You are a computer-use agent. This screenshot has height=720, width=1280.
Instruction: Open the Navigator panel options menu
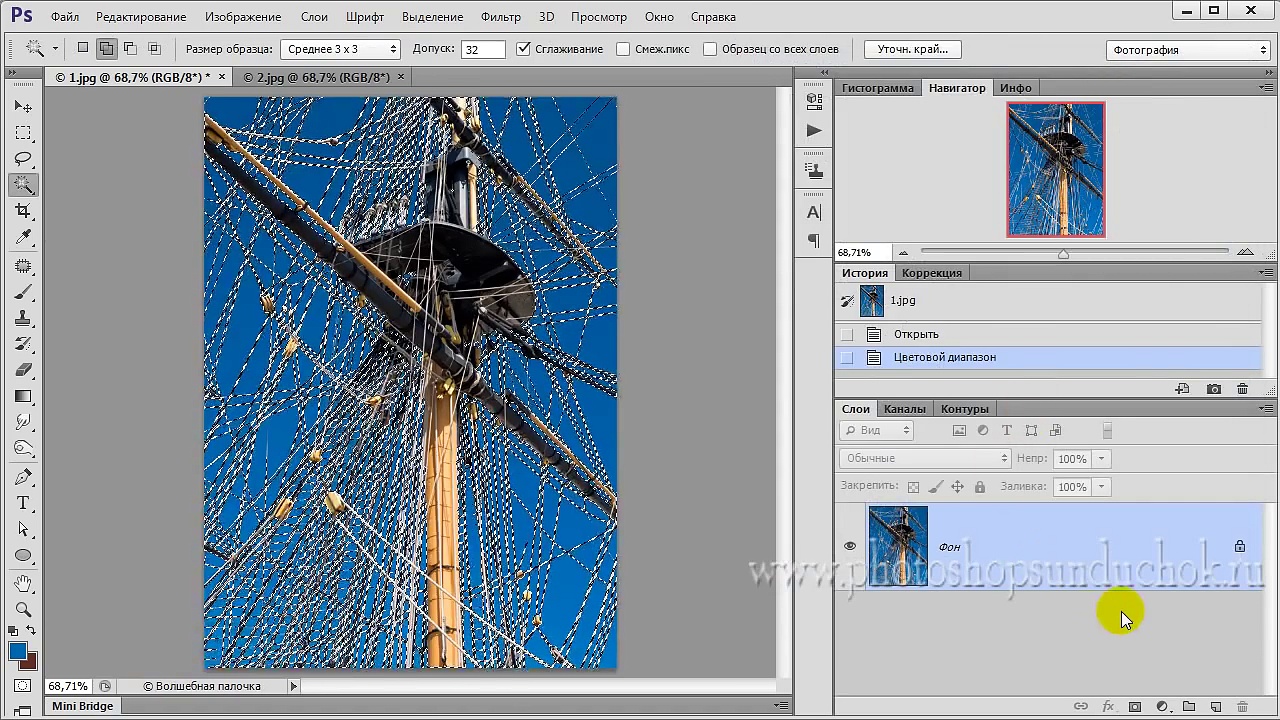[x=1267, y=88]
